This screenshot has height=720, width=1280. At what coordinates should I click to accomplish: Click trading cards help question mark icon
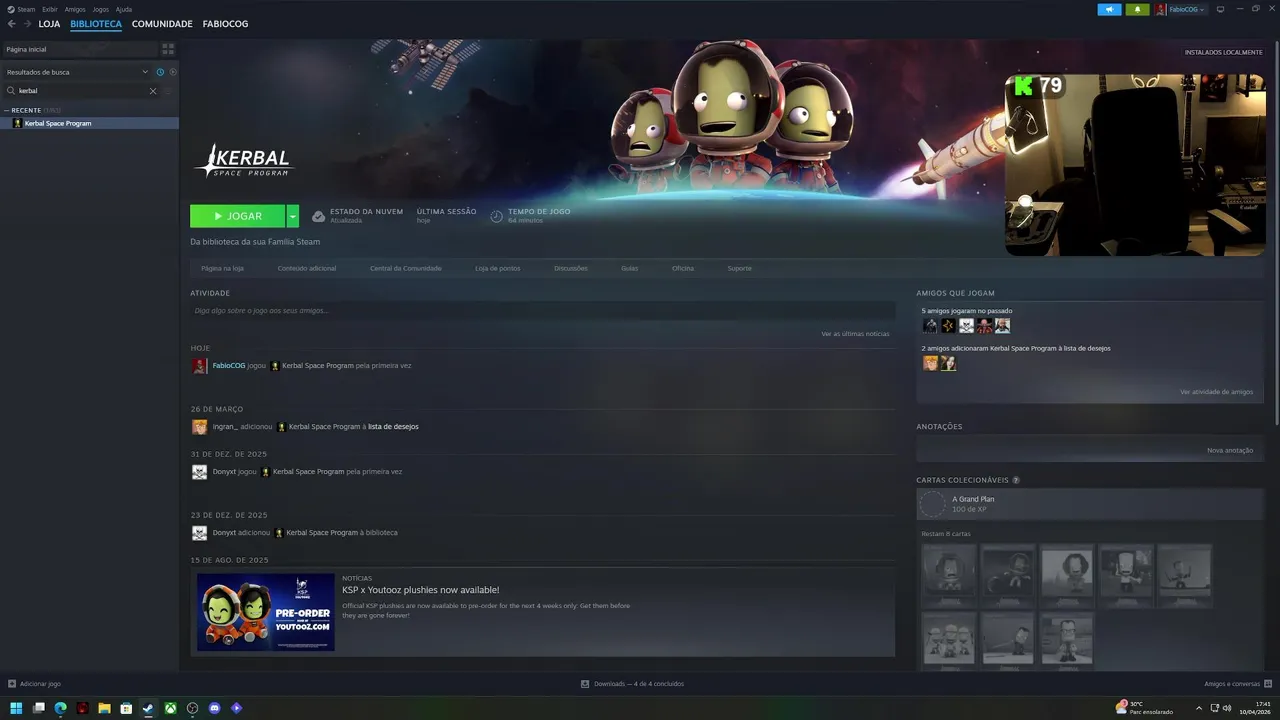1016,481
